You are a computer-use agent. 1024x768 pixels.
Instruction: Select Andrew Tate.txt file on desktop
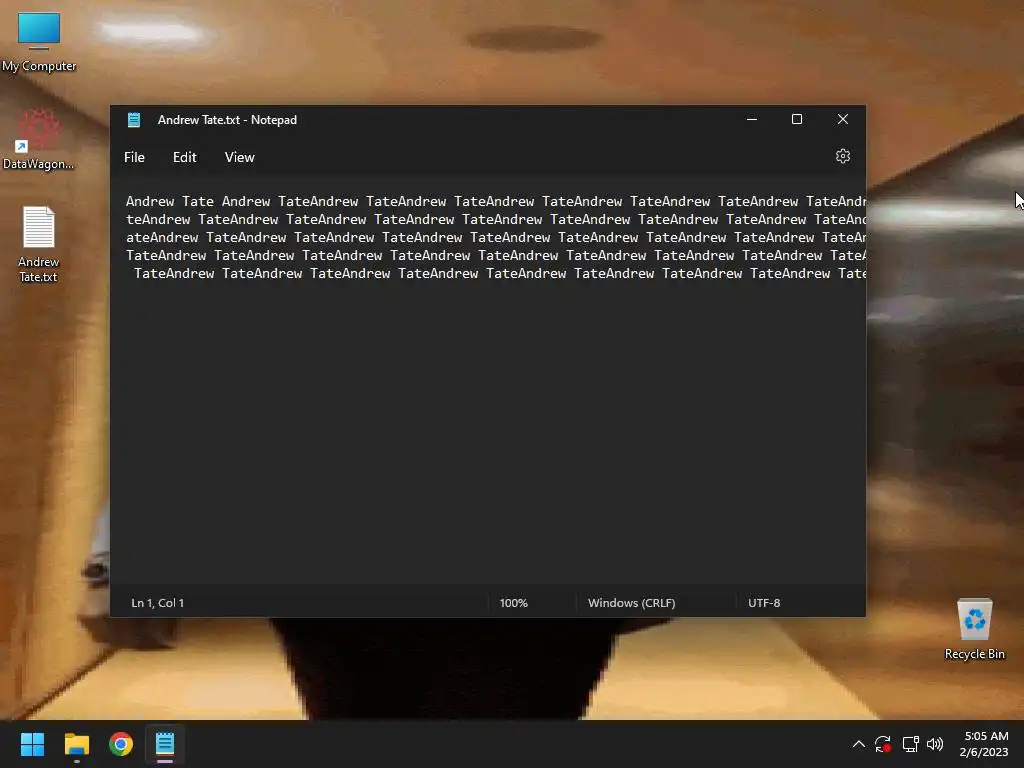39,244
